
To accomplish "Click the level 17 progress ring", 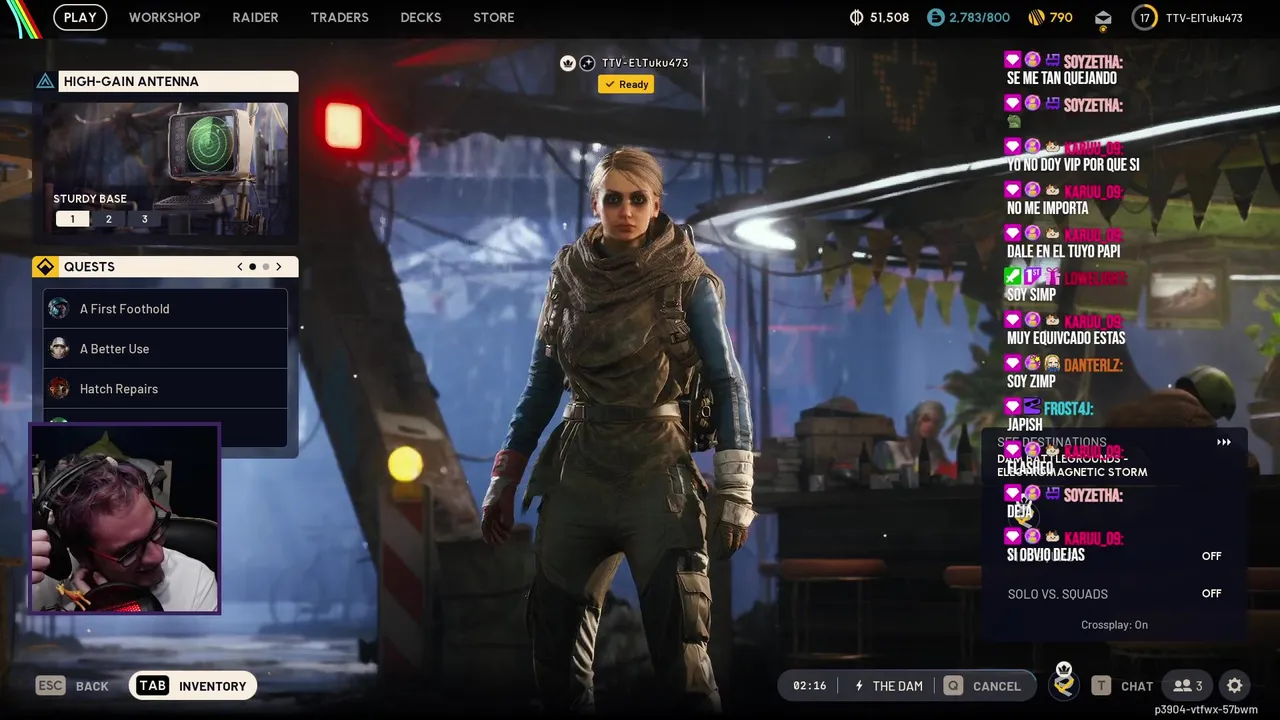I will pos(1144,17).
